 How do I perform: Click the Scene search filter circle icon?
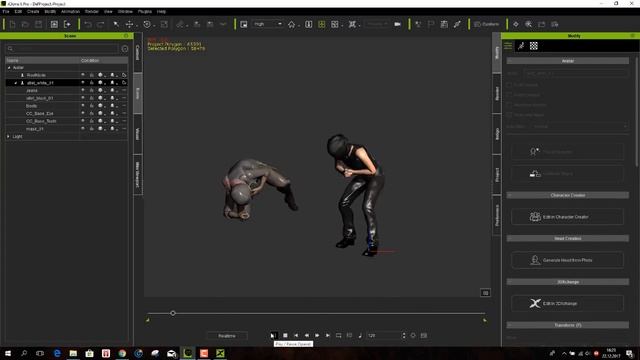click(124, 49)
